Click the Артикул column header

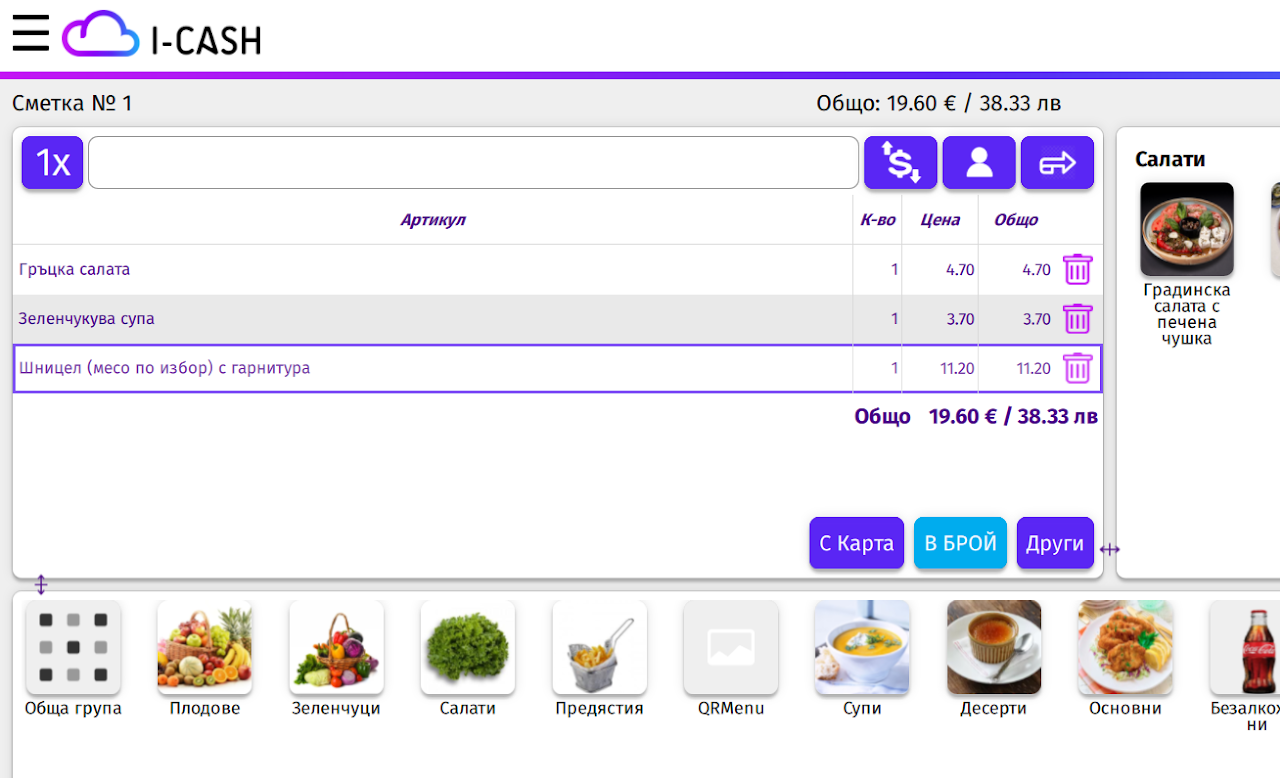pyautogui.click(x=433, y=220)
